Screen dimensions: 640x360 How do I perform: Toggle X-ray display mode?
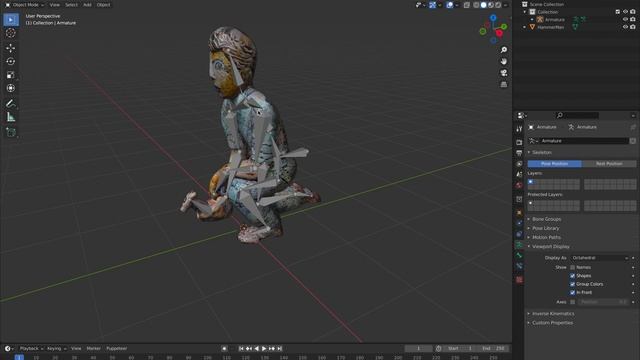(x=467, y=5)
